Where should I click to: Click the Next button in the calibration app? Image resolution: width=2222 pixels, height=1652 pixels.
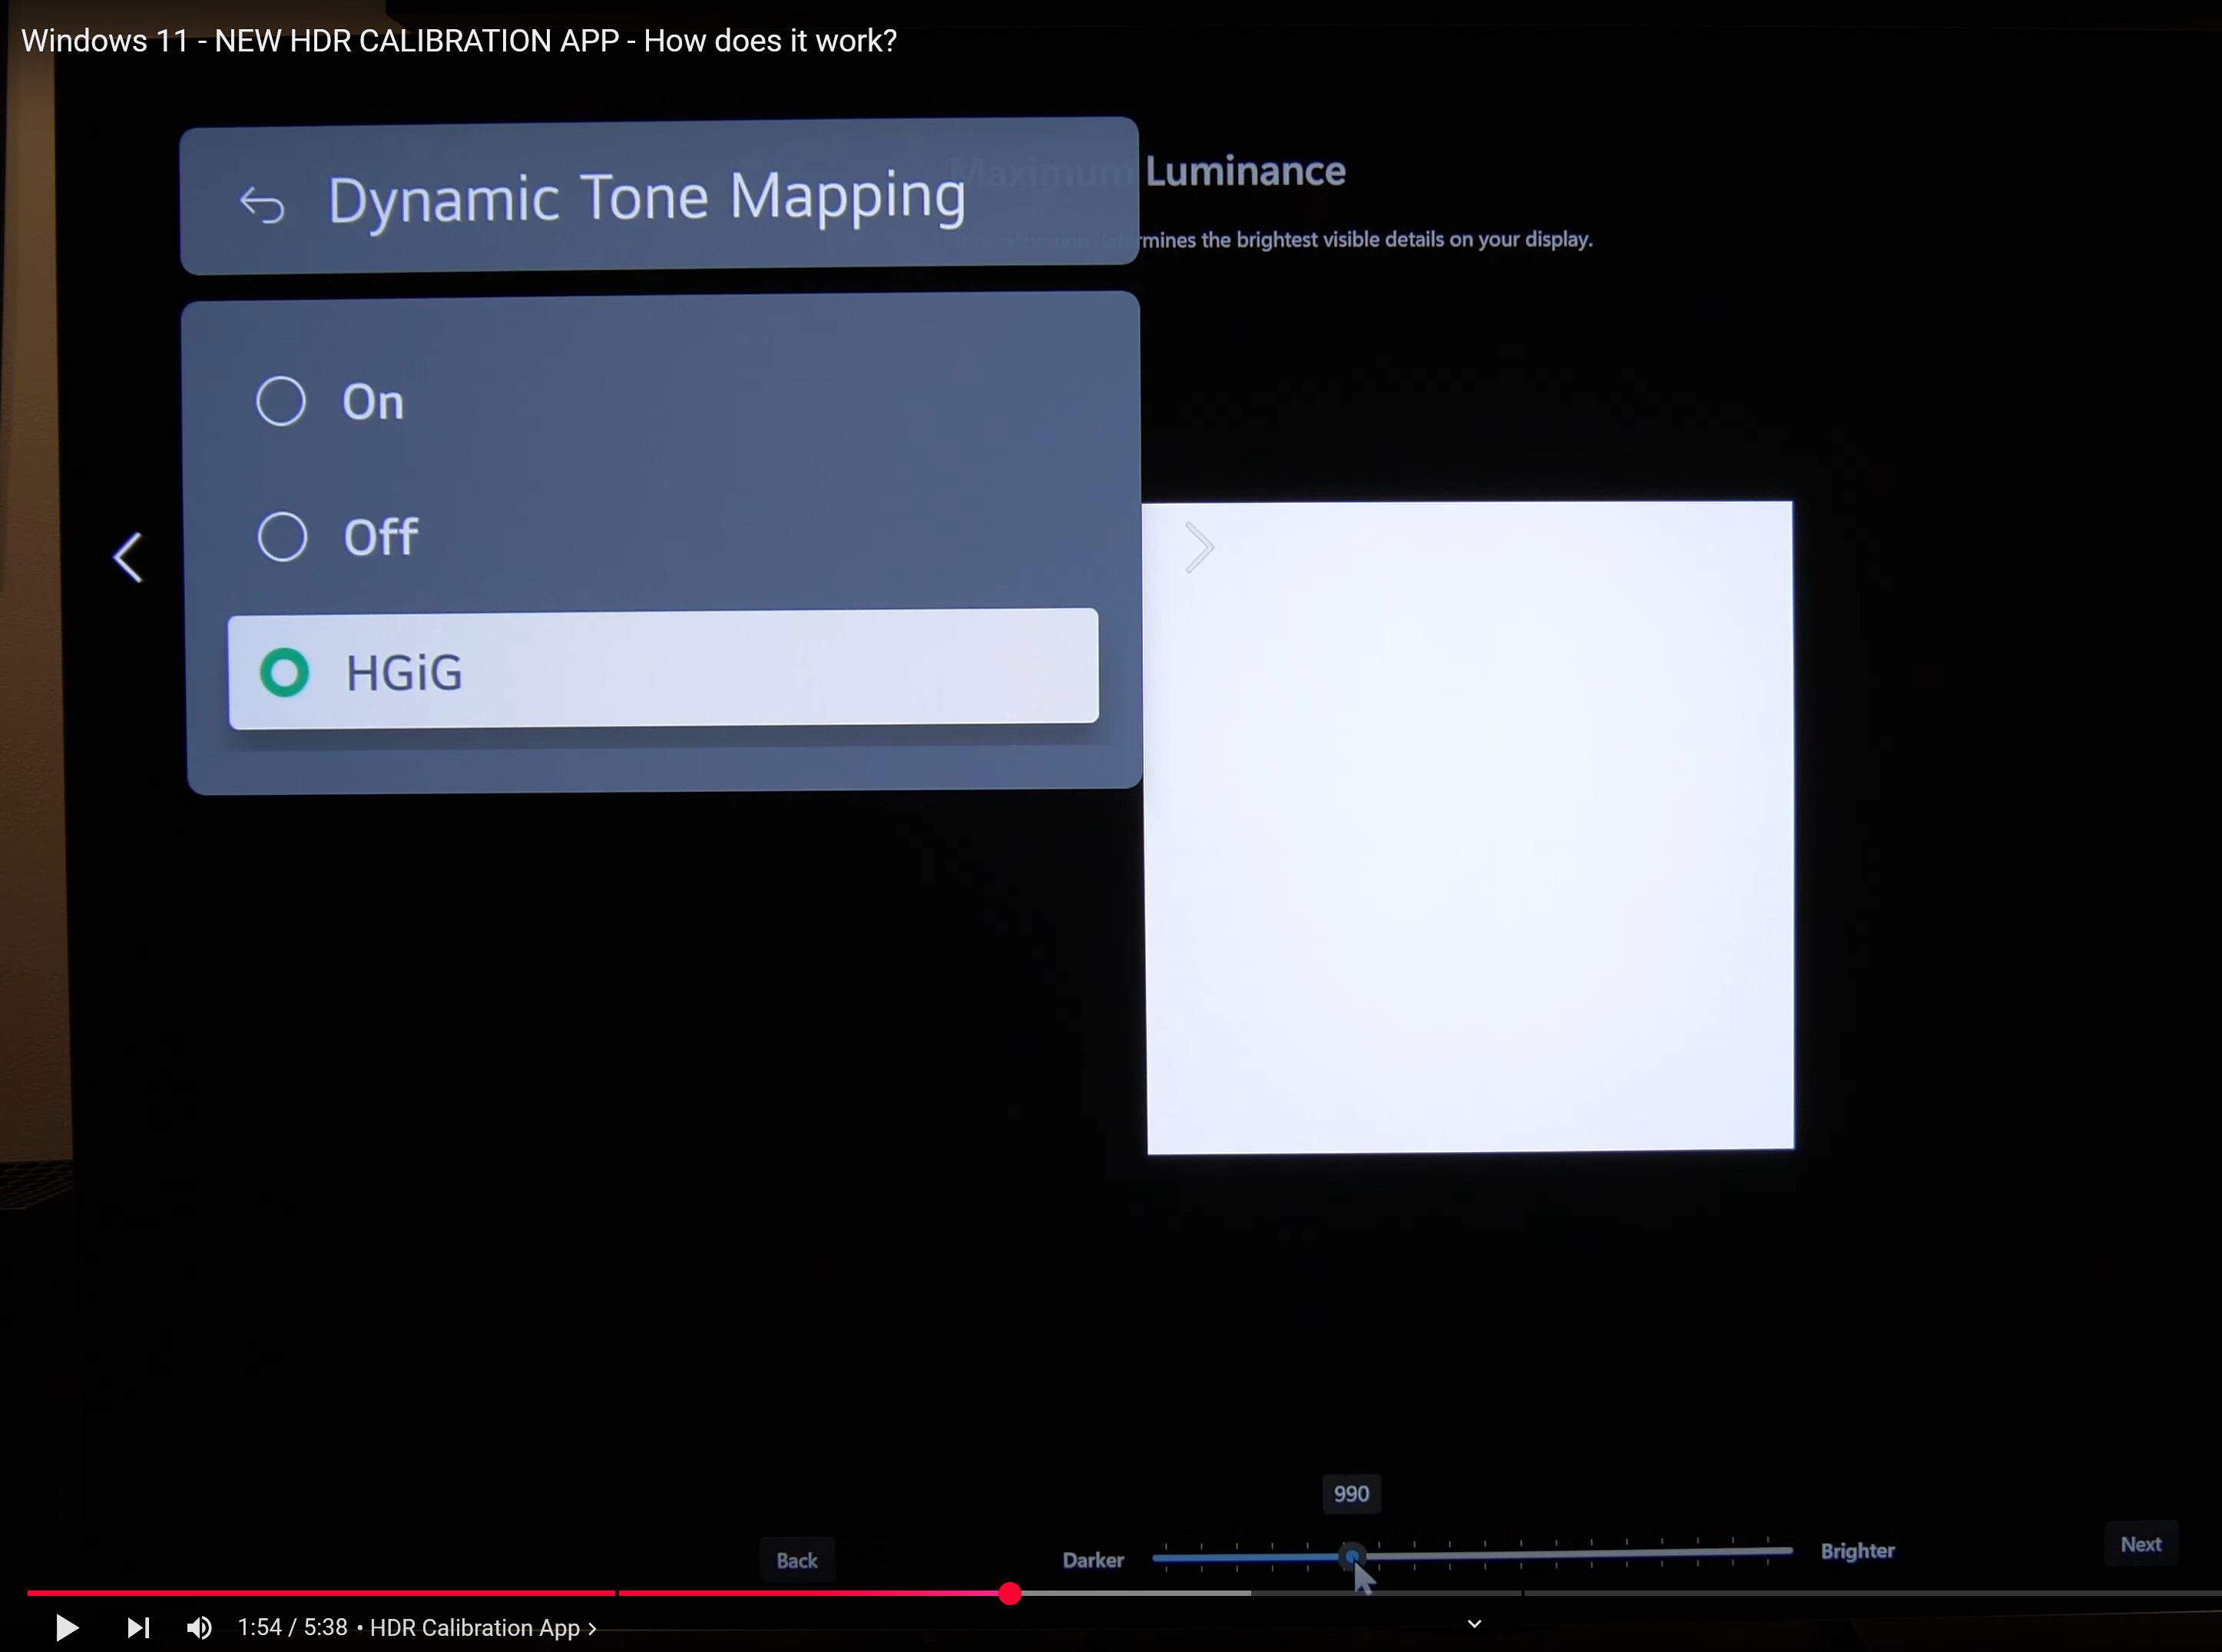[2141, 1544]
